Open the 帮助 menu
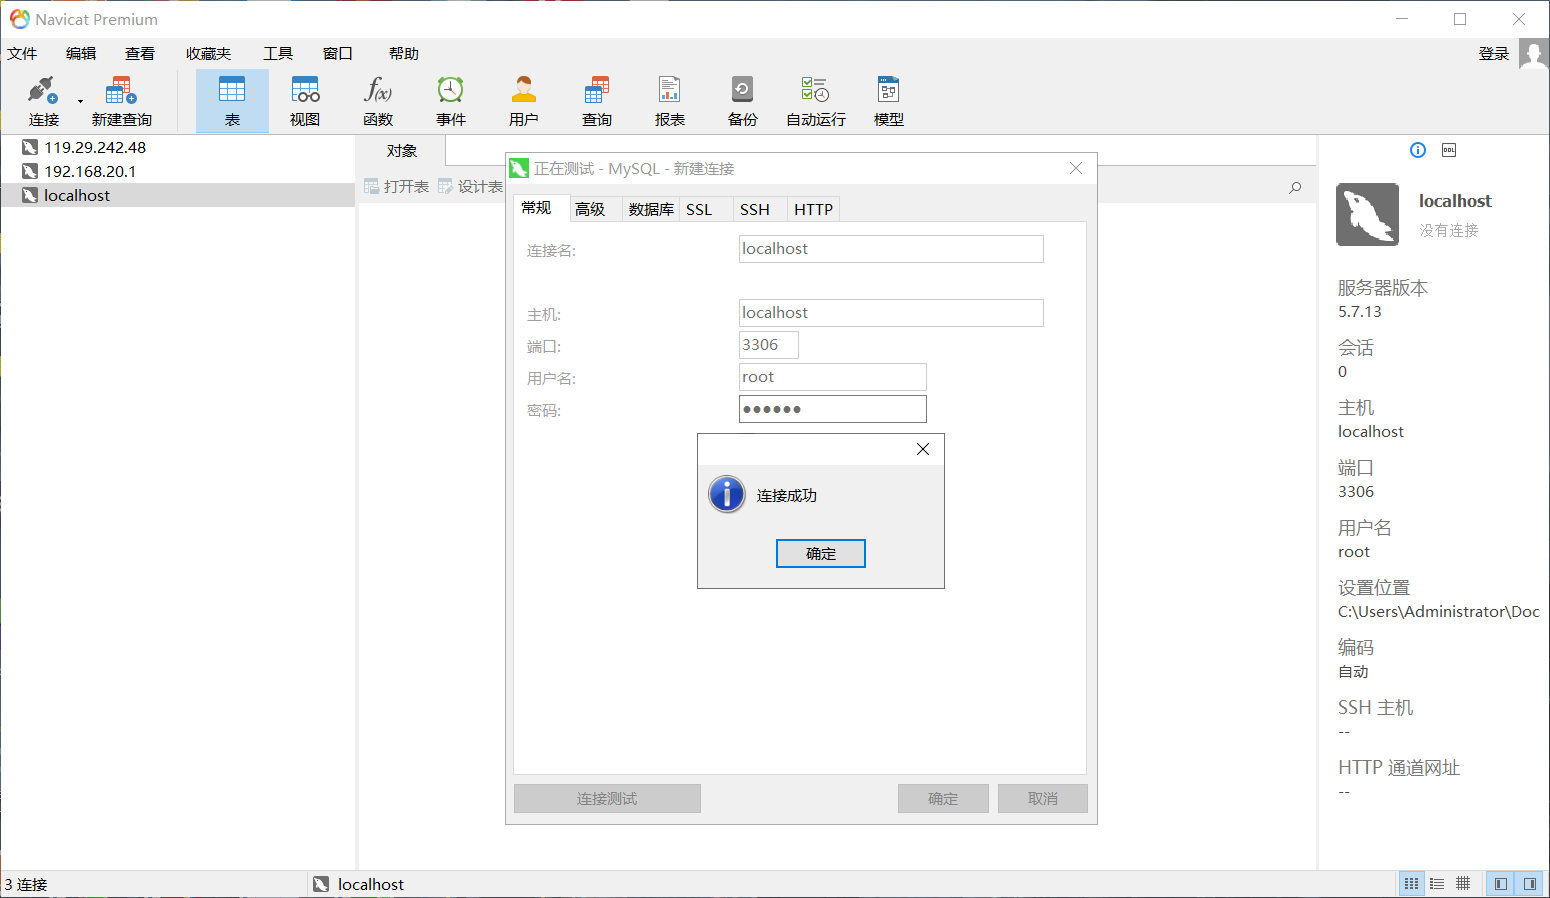 coord(404,54)
